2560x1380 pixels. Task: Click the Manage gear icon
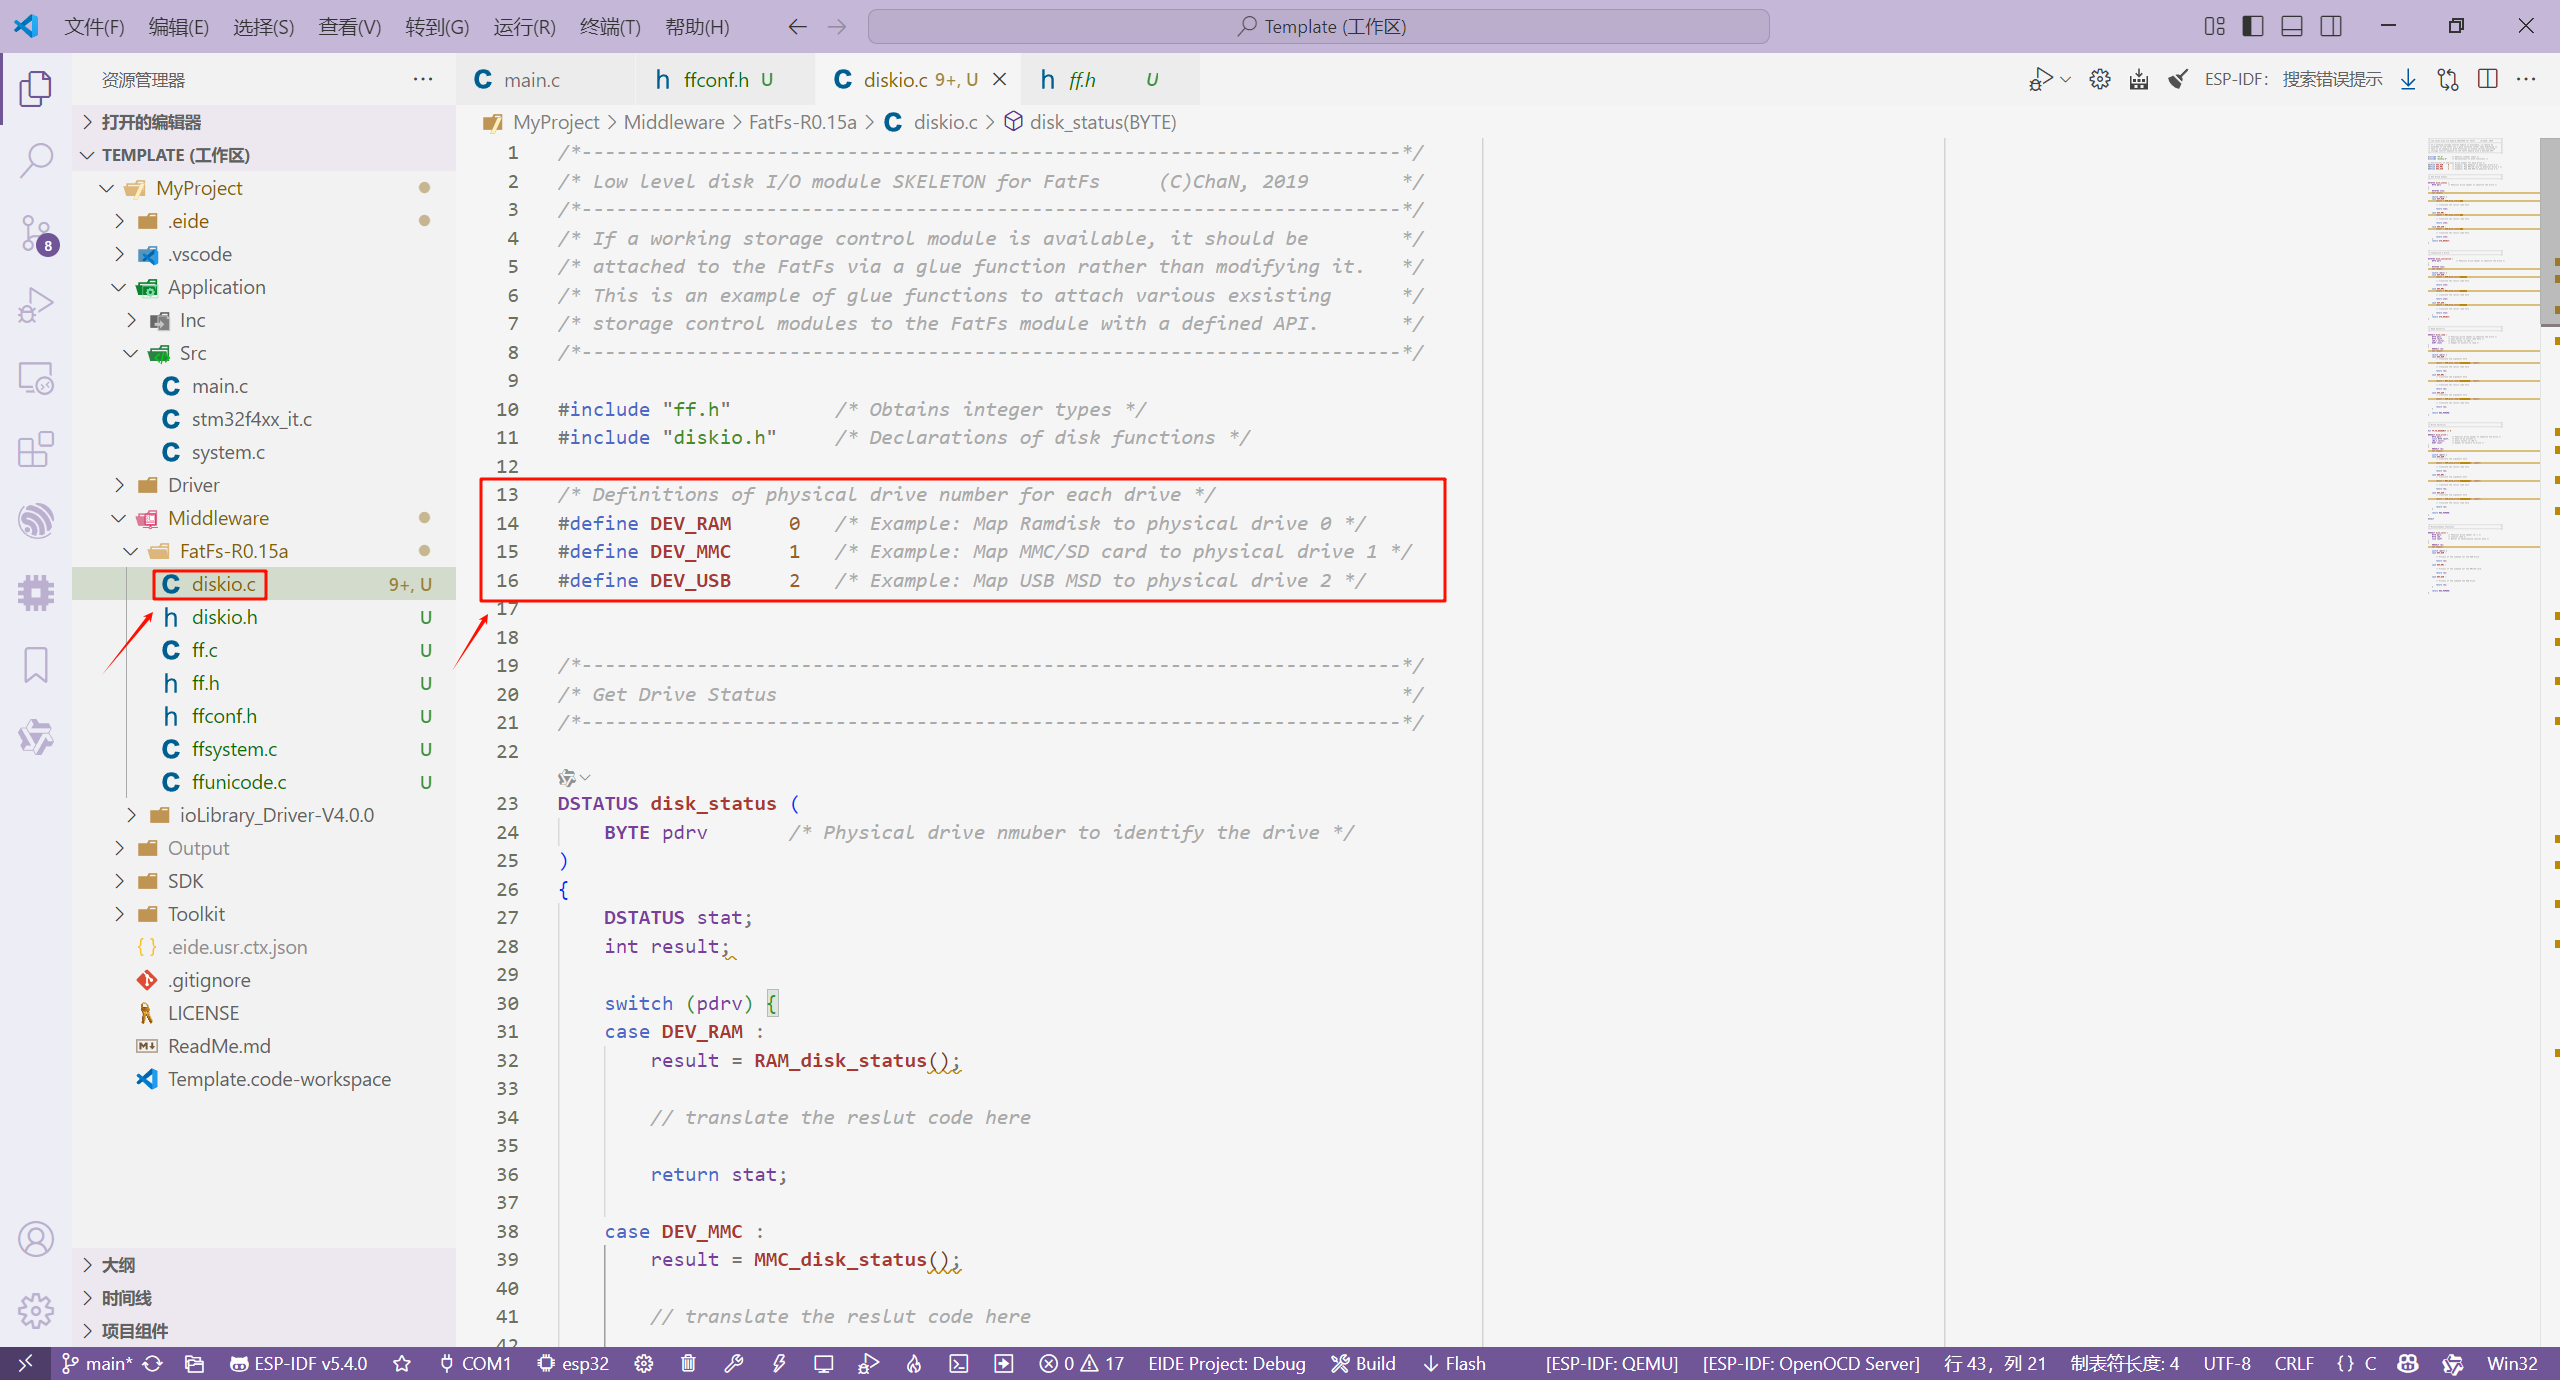(36, 1310)
